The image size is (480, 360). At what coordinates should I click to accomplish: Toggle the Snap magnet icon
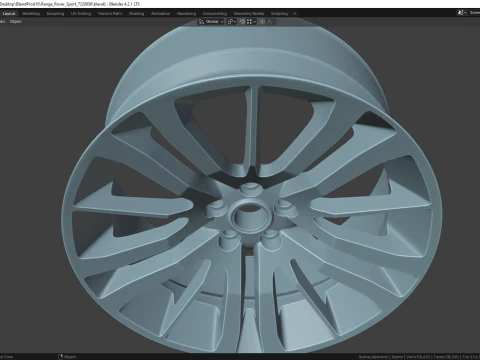click(x=242, y=22)
